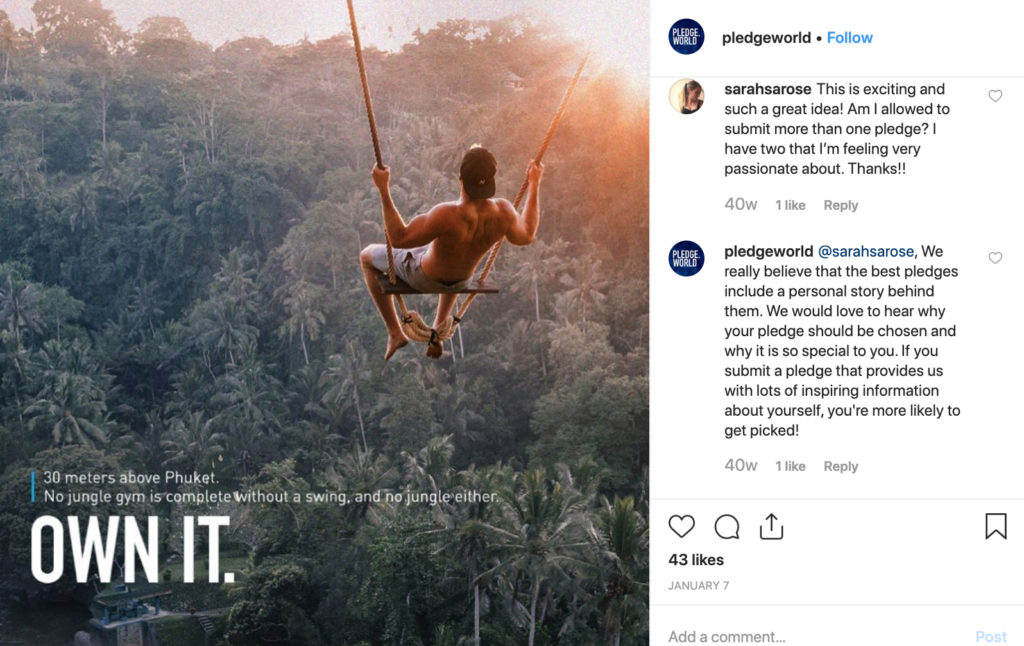Open sarahsarose's profile picture
The image size is (1024, 646).
coord(686,96)
